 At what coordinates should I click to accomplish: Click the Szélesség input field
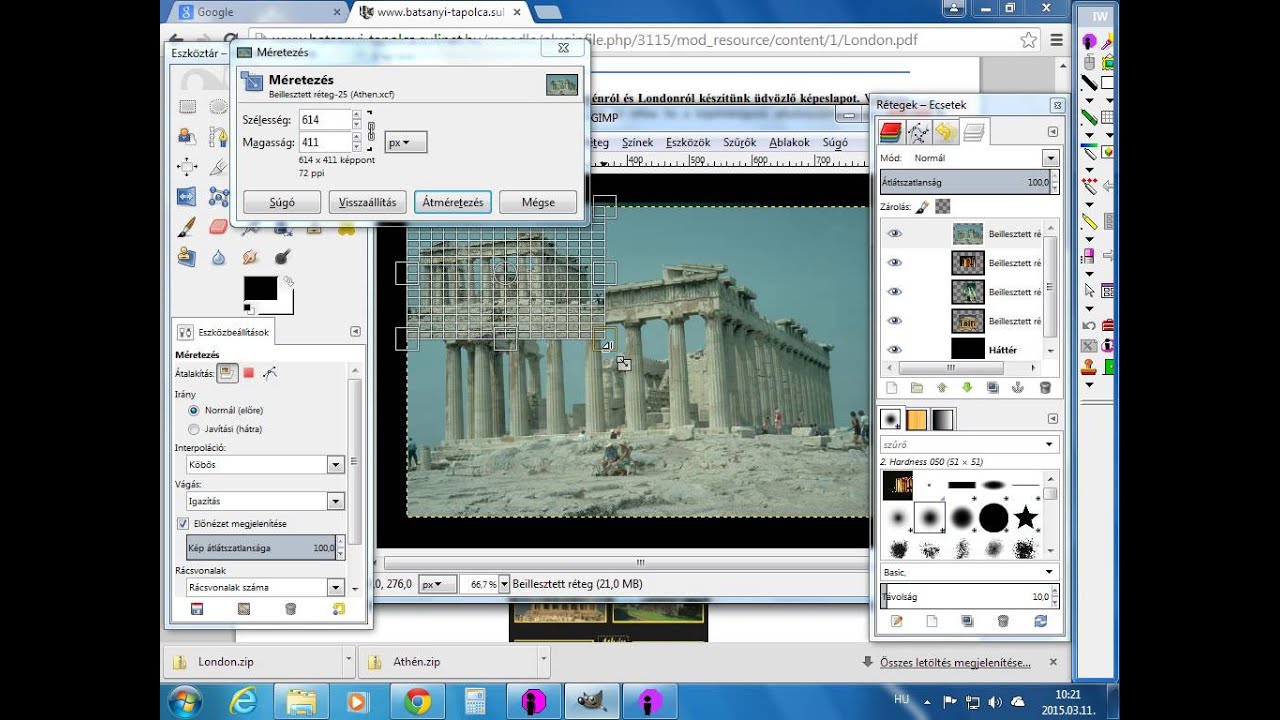(x=325, y=120)
